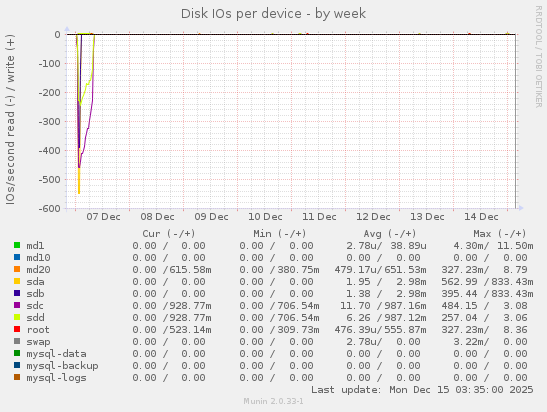This screenshot has height=412, width=547.
Task: Click the root red legend swatch
Action: (17, 329)
